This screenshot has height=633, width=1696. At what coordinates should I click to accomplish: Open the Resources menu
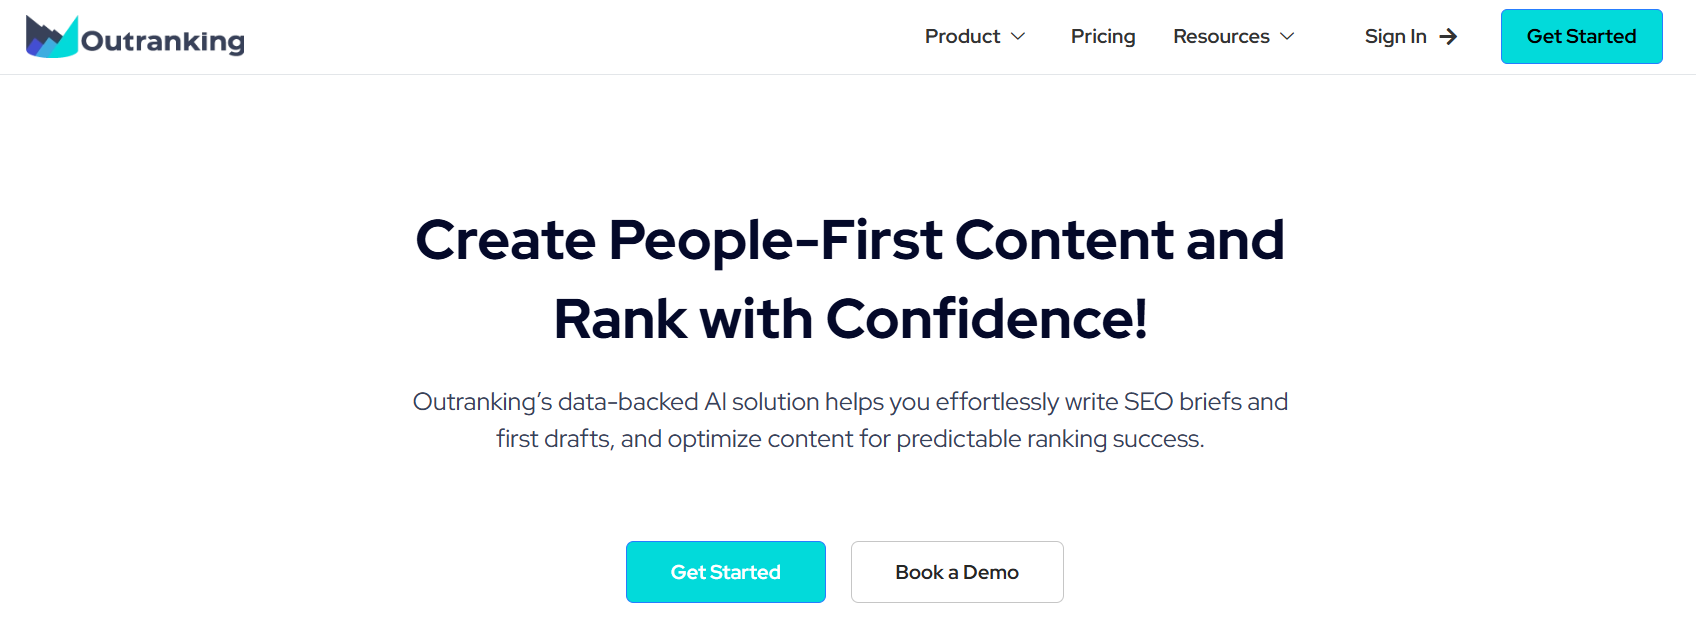tap(1221, 37)
